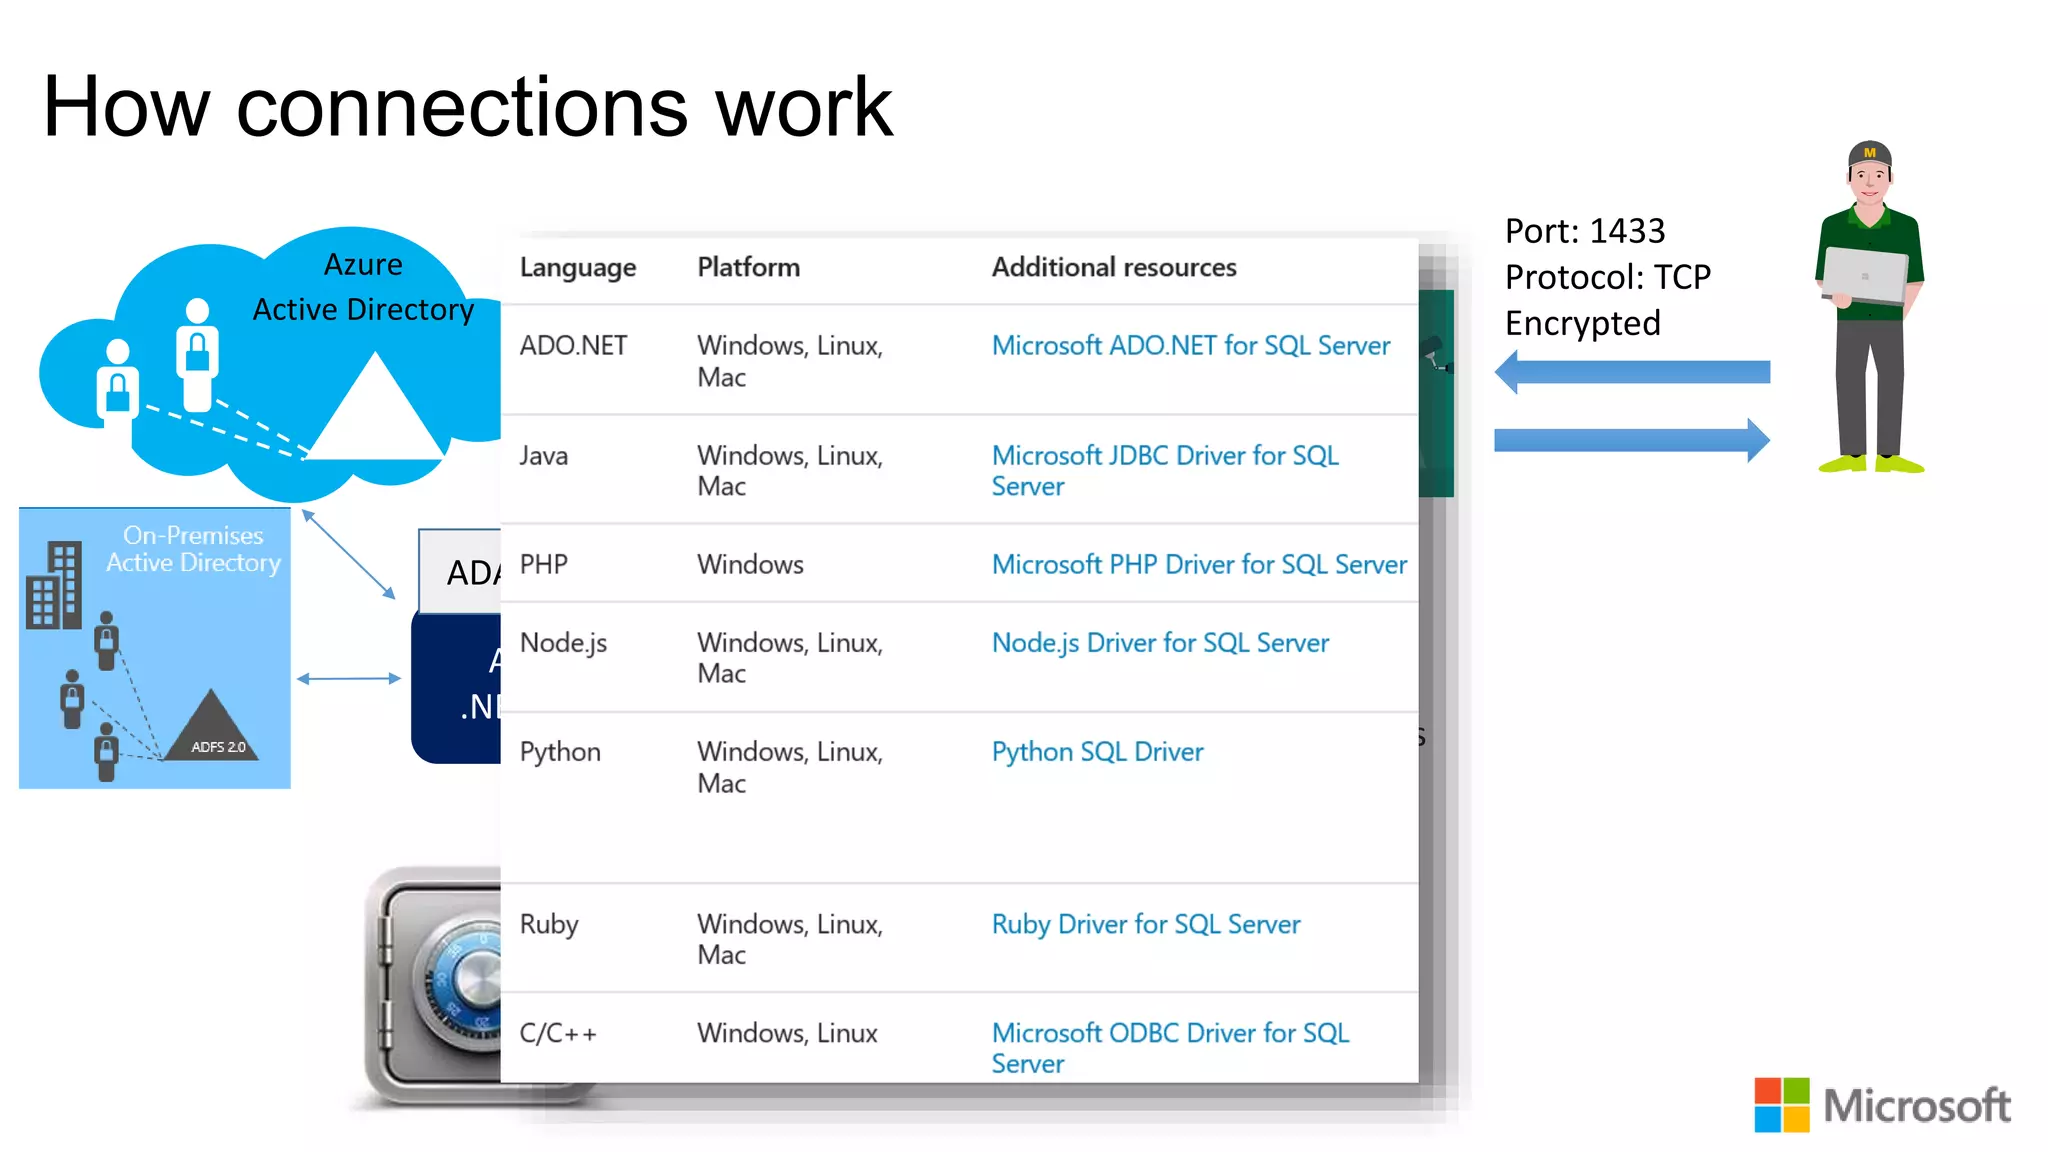Click the On-Premises Active Directory label
2048x1152 pixels.
point(193,549)
